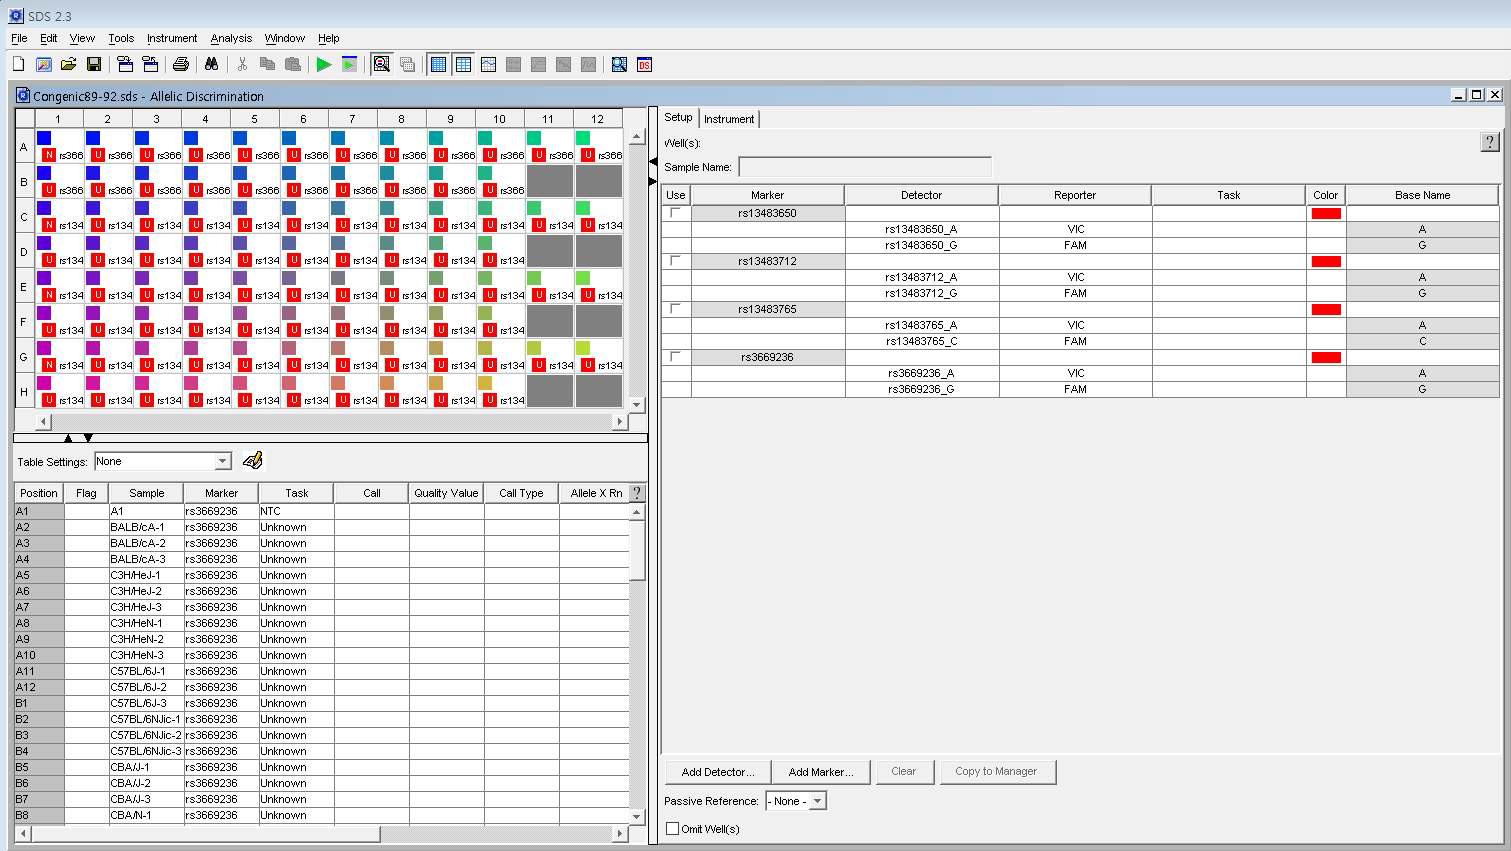Click plate column header 6

[x=303, y=118]
